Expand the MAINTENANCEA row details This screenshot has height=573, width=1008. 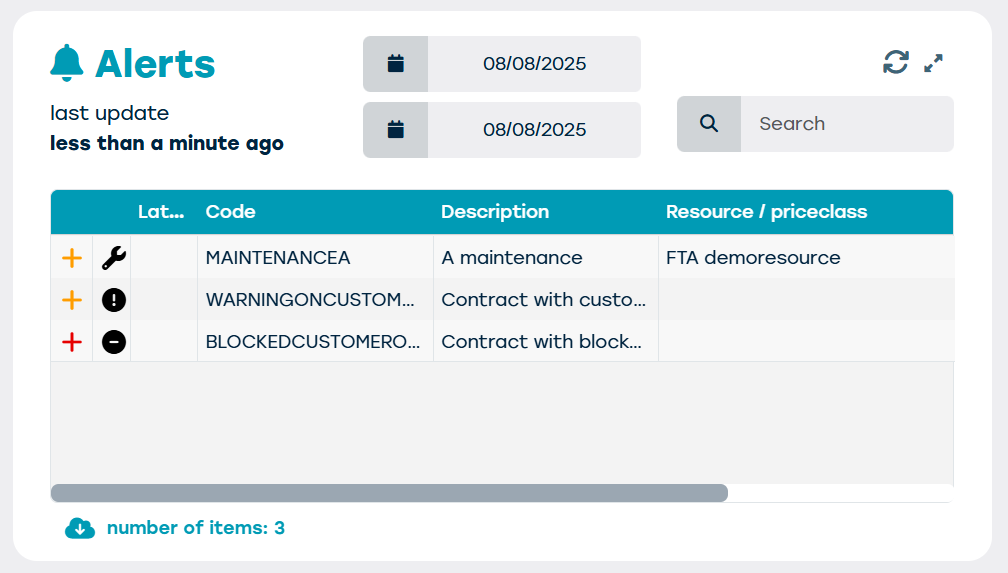[72, 258]
